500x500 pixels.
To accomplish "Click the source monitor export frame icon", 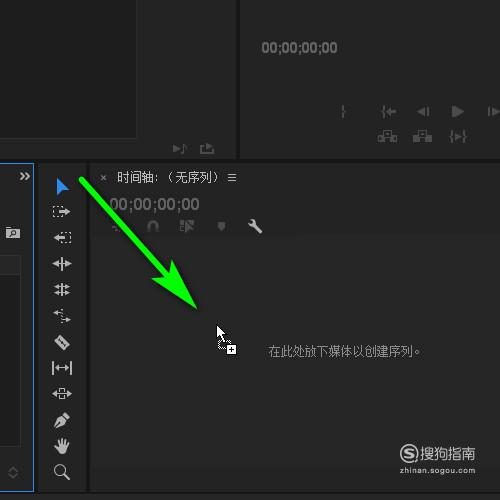I will (207, 148).
